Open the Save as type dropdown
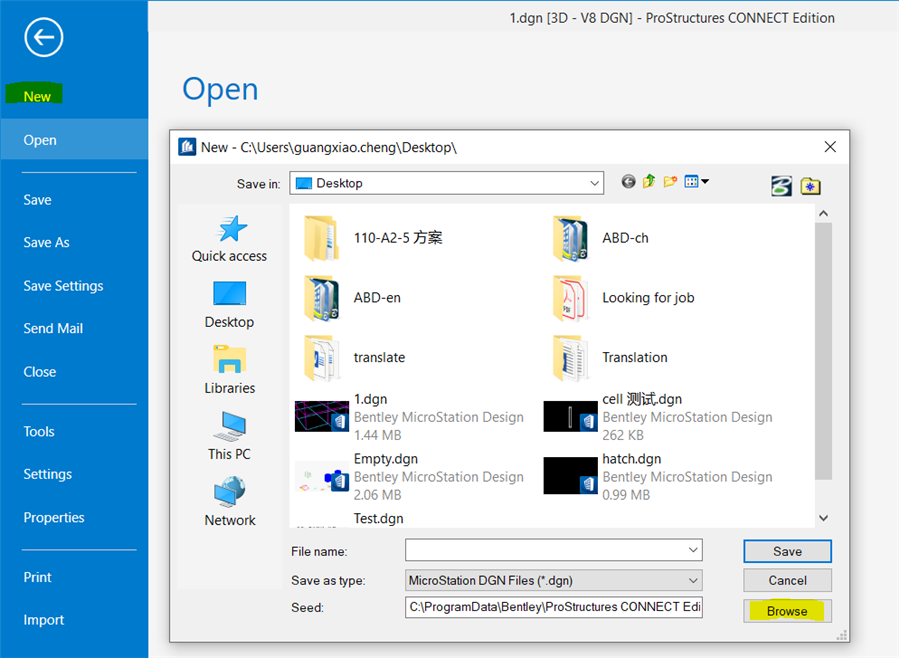Image resolution: width=899 pixels, height=658 pixels. (x=553, y=580)
